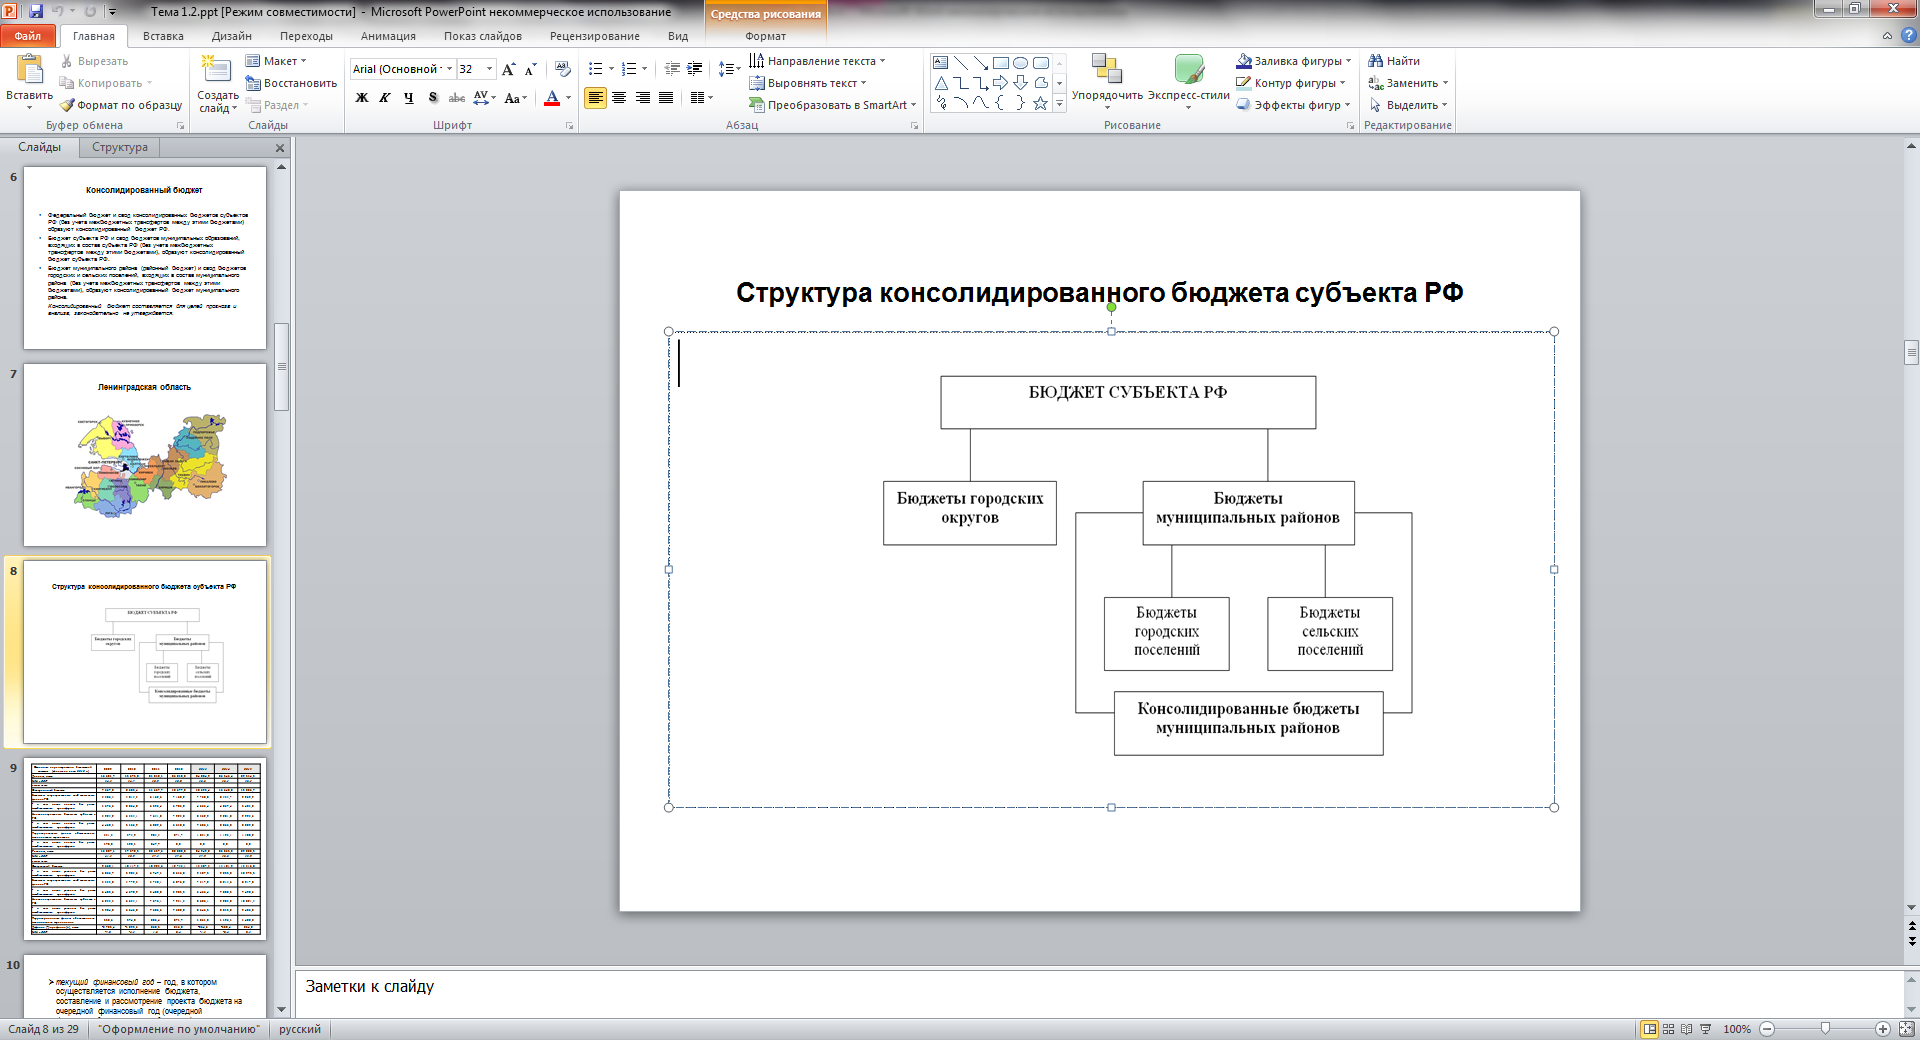Select the Right Arrow block shape

coord(1001,83)
